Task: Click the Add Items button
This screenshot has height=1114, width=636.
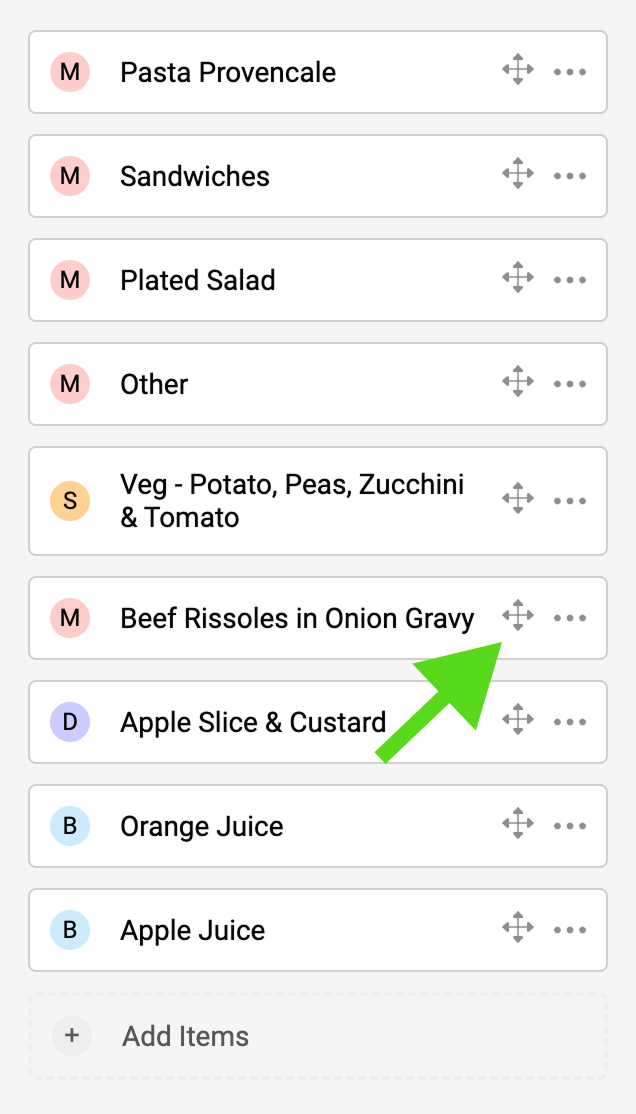Action: [186, 1036]
